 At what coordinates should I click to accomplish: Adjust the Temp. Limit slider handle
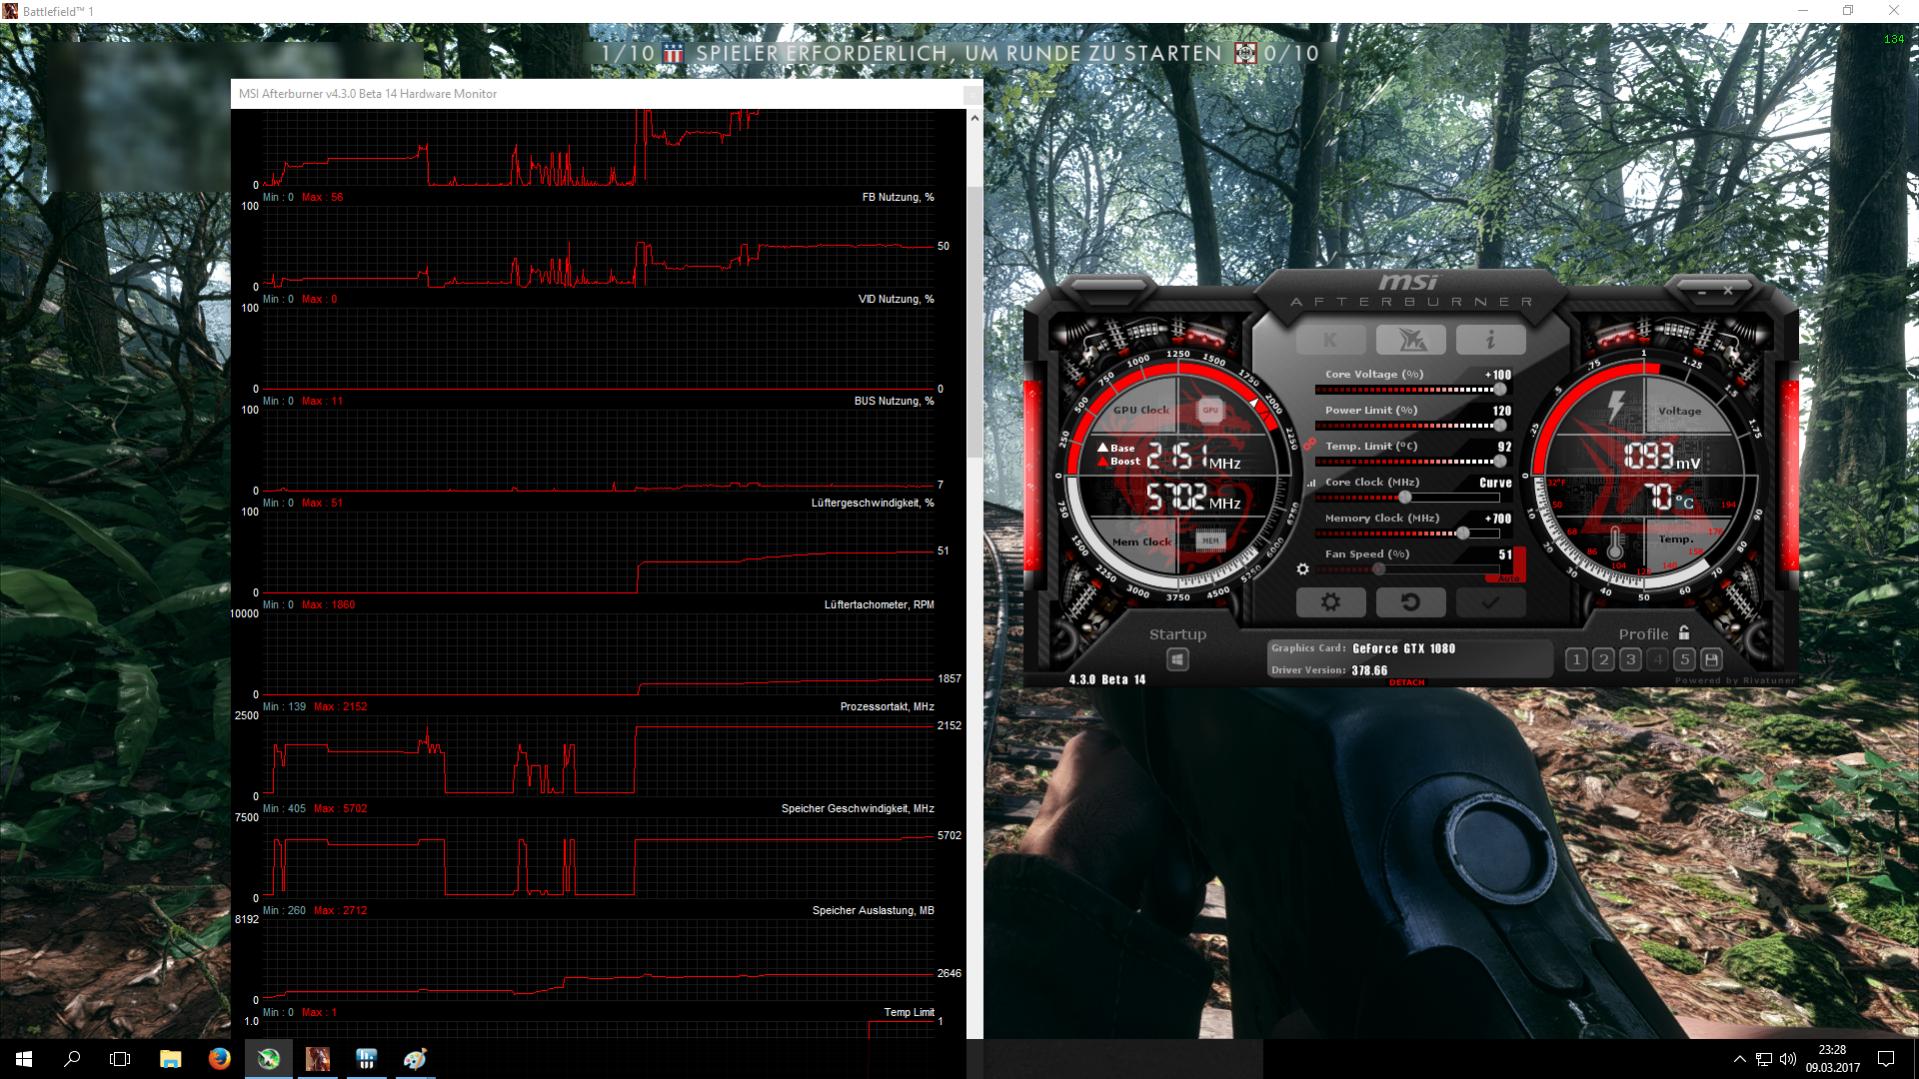(x=1499, y=461)
